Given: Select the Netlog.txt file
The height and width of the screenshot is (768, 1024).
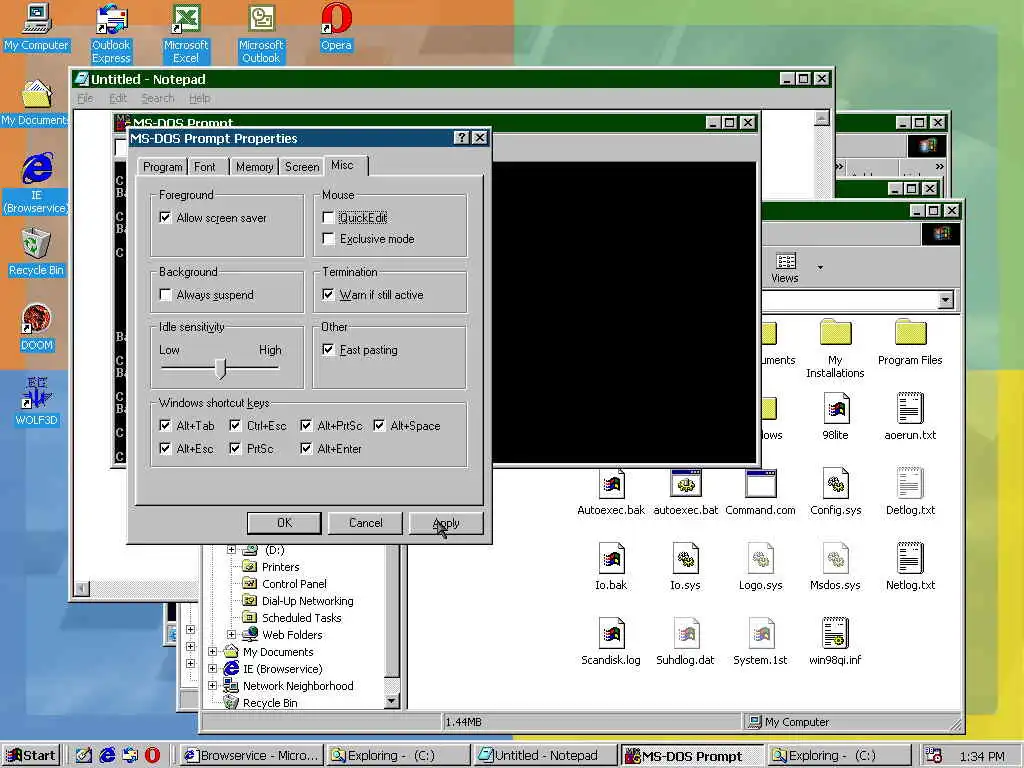Looking at the screenshot, I should (x=910, y=567).
